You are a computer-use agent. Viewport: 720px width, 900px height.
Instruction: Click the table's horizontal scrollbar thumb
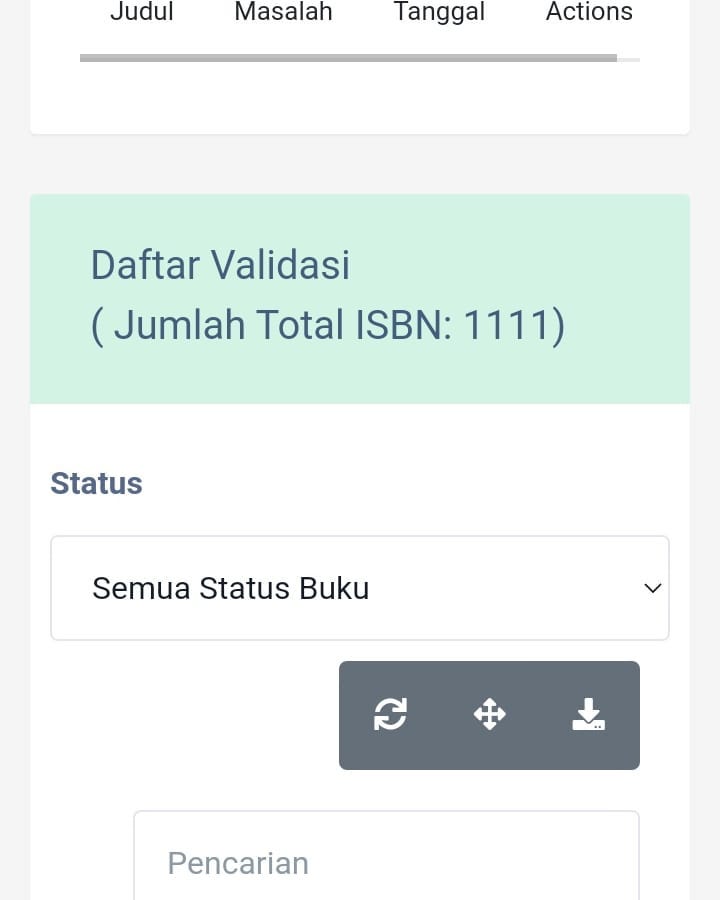(348, 58)
